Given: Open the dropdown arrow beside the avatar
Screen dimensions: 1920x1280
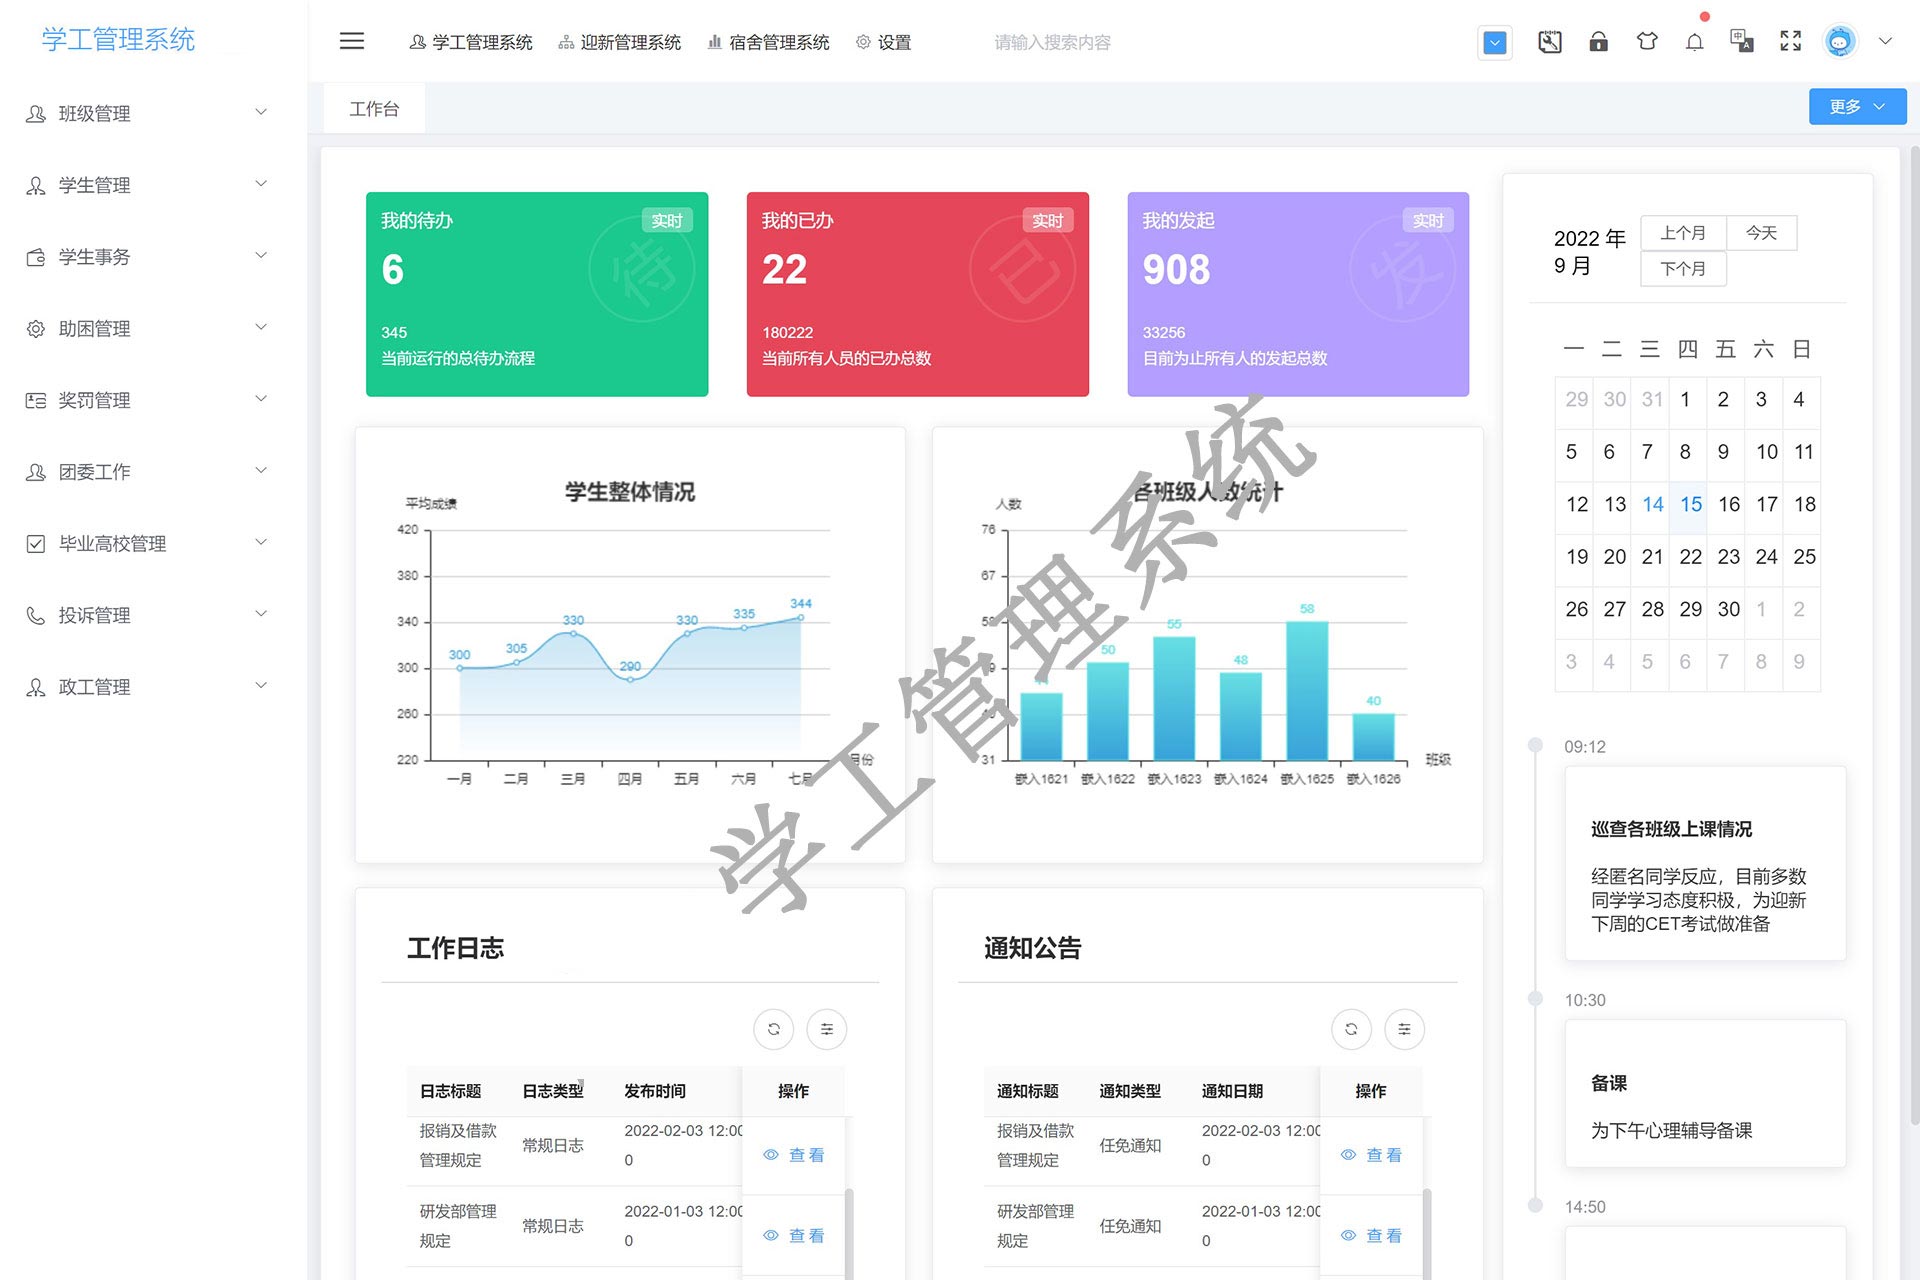Looking at the screenshot, I should point(1885,42).
